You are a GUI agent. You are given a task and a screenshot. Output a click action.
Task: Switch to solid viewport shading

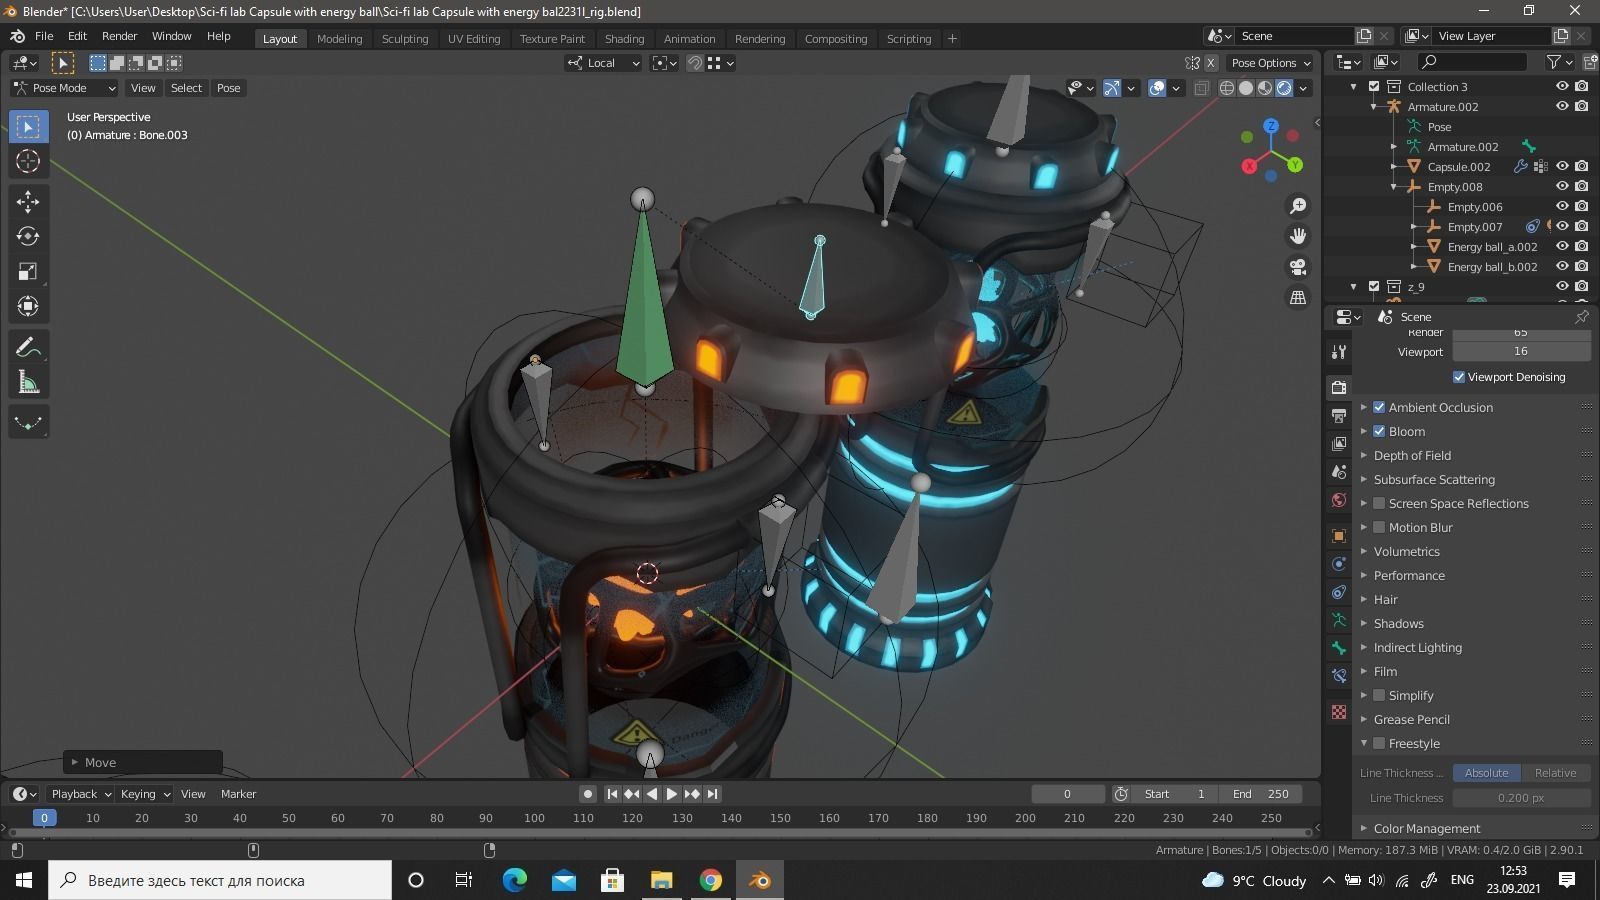pos(1246,88)
